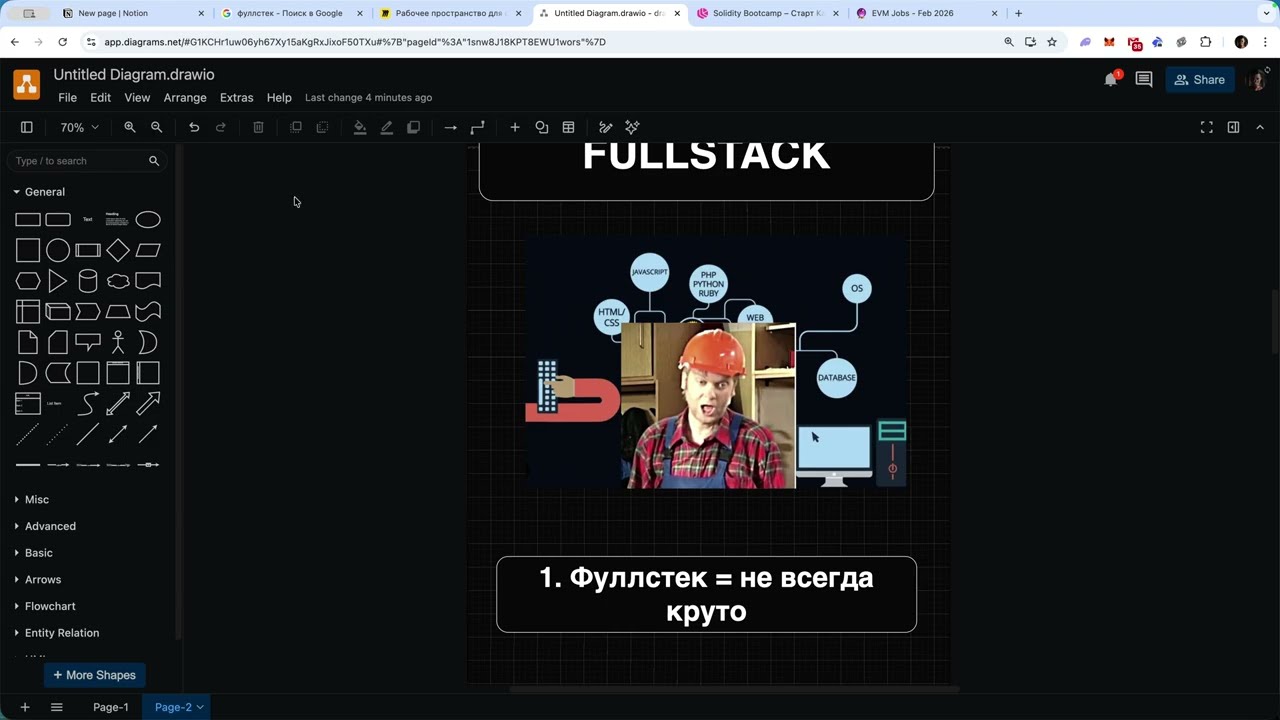
Task: Open the Help menu
Action: coord(279,97)
